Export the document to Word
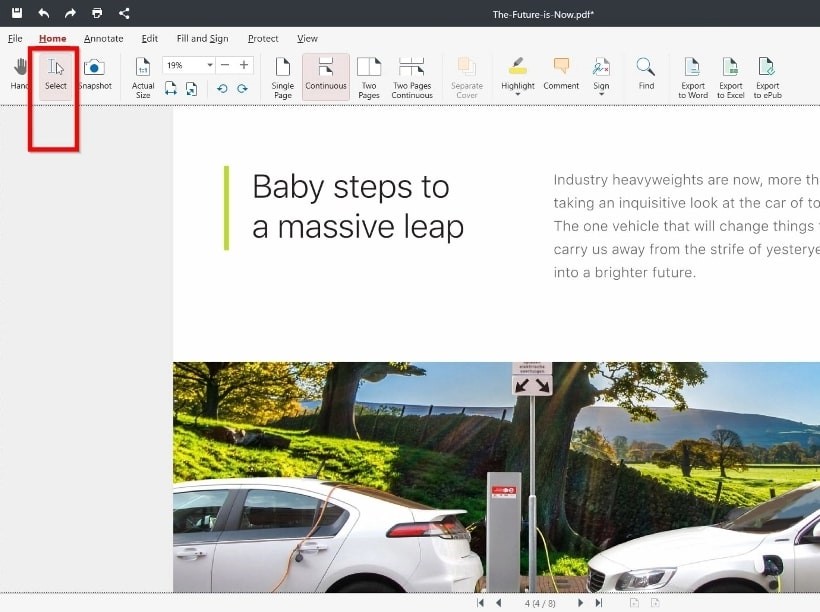The image size is (820, 612). pyautogui.click(x=692, y=77)
